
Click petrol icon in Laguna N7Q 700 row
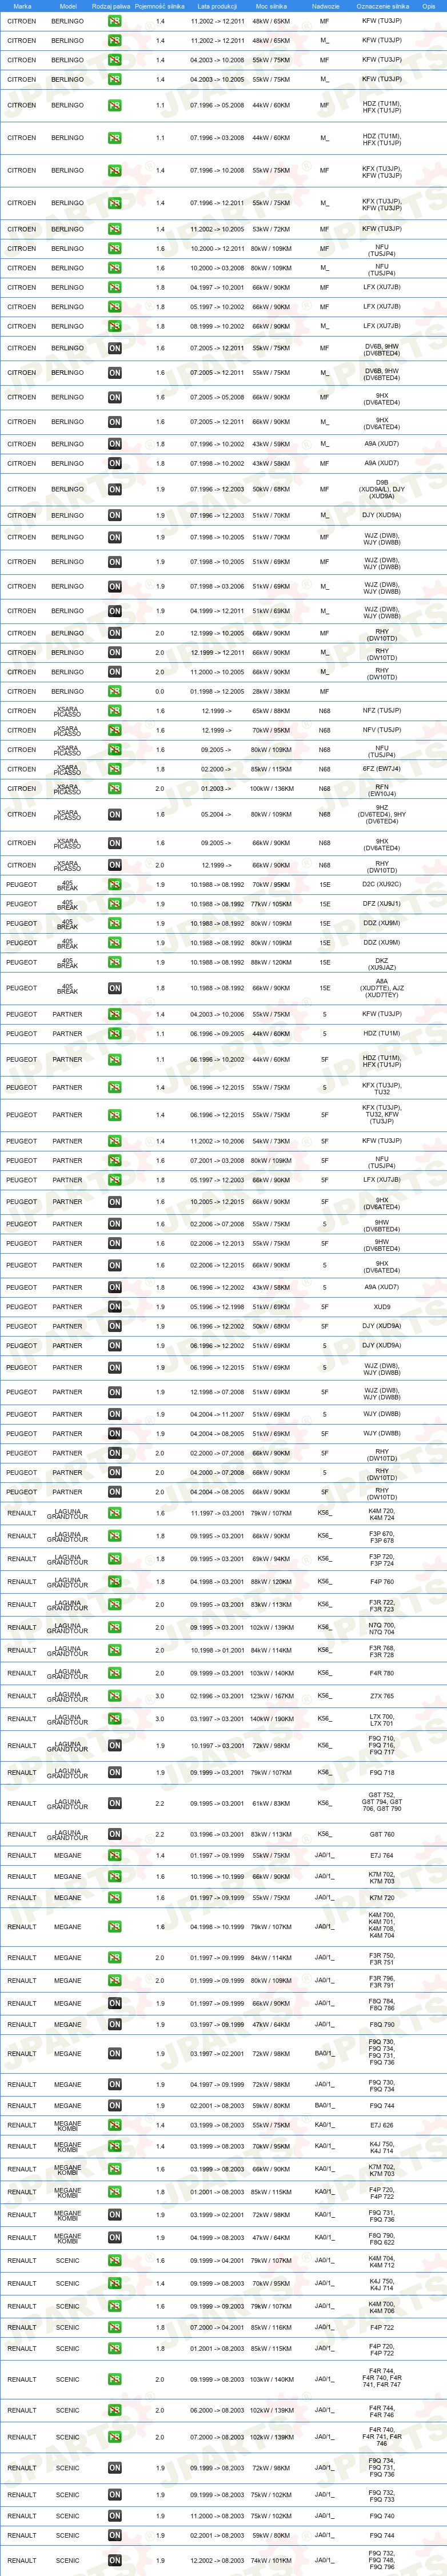pos(115,1627)
